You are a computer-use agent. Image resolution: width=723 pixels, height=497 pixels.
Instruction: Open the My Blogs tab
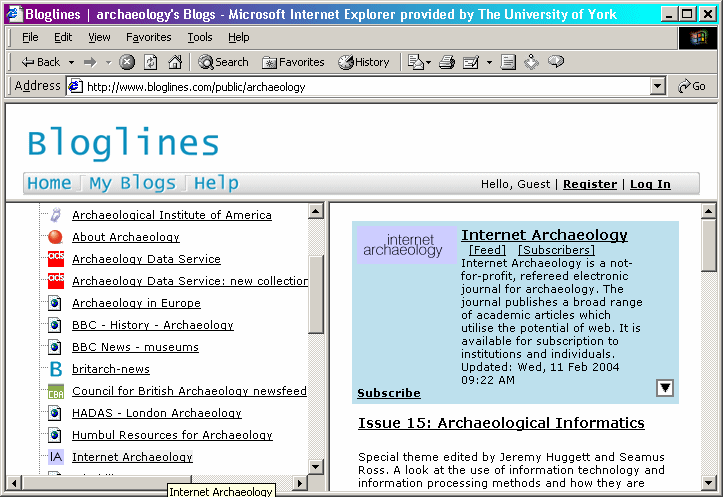tap(133, 183)
